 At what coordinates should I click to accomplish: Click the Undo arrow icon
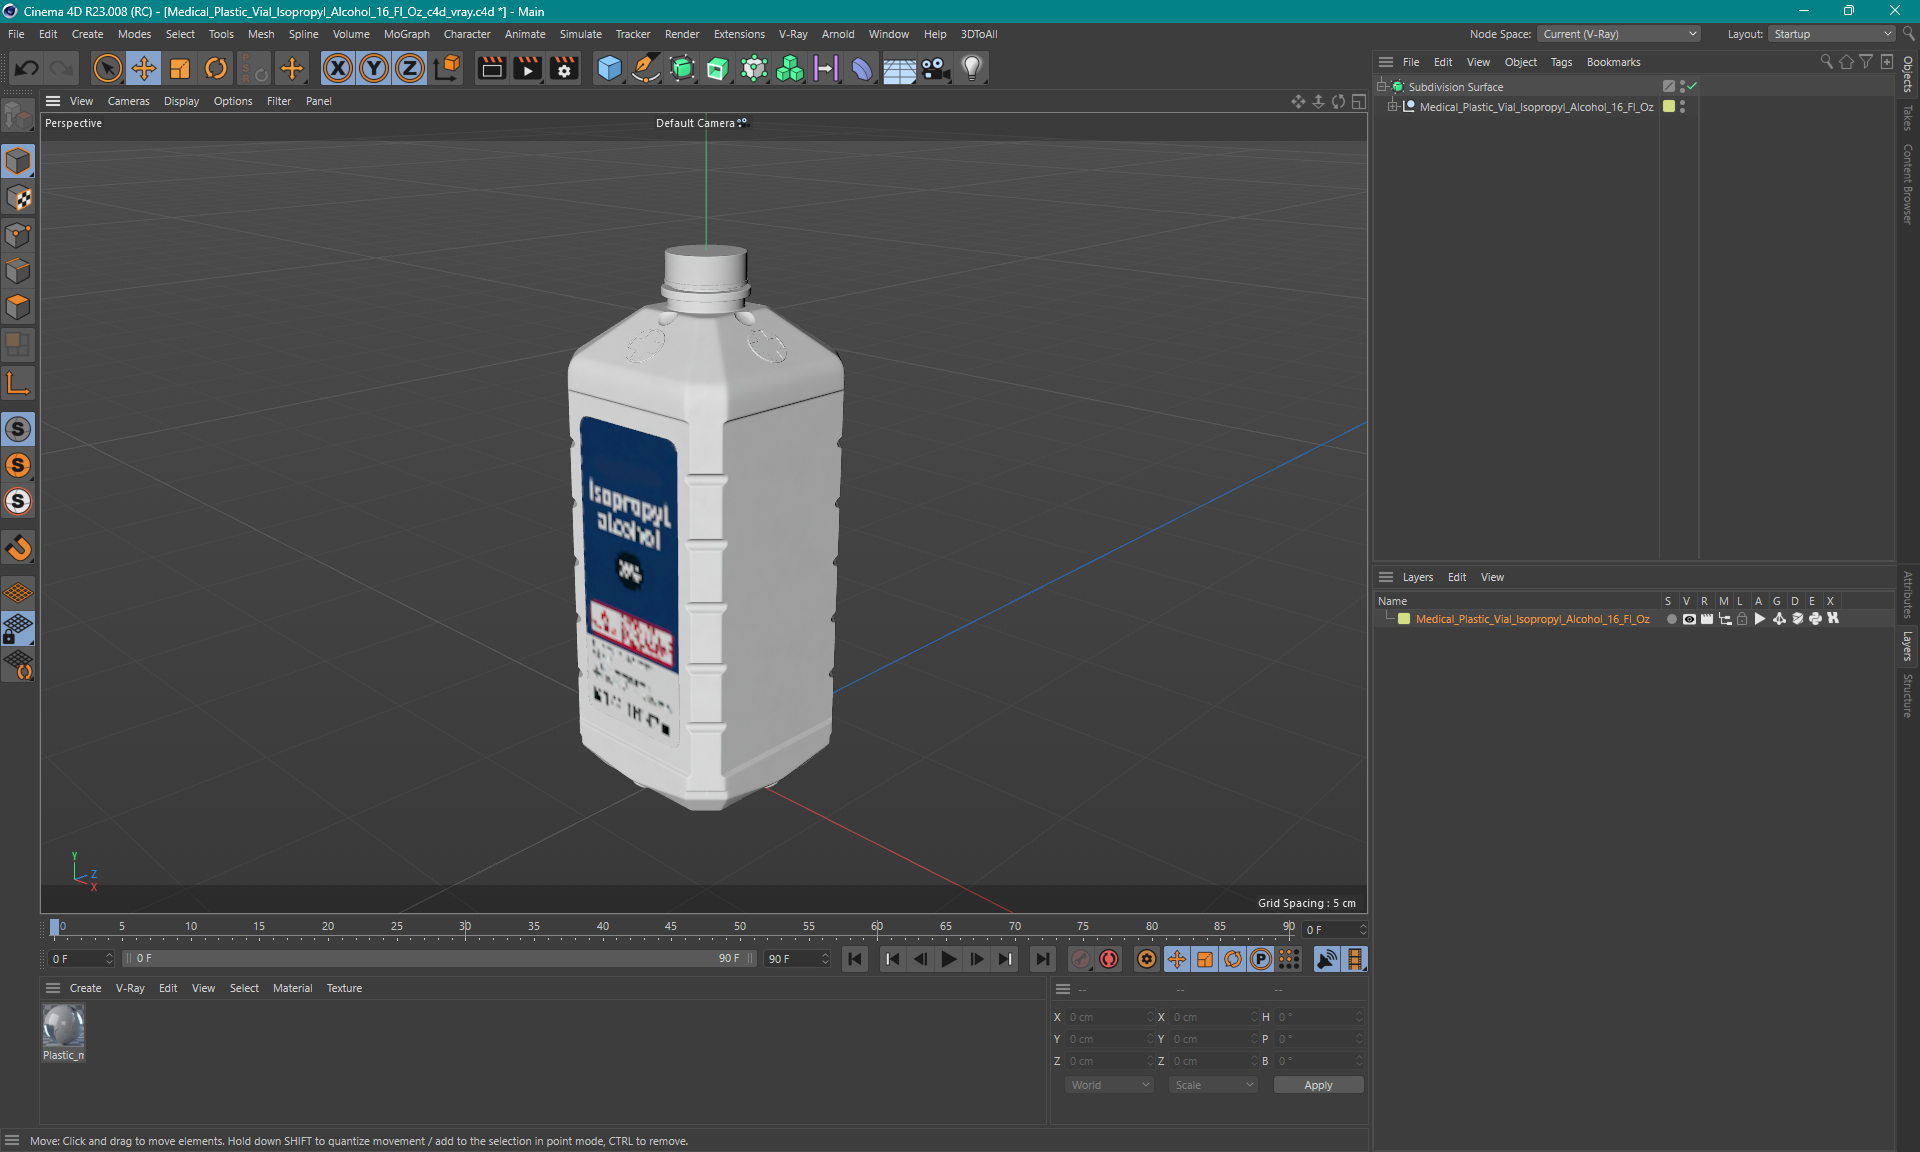[x=27, y=68]
